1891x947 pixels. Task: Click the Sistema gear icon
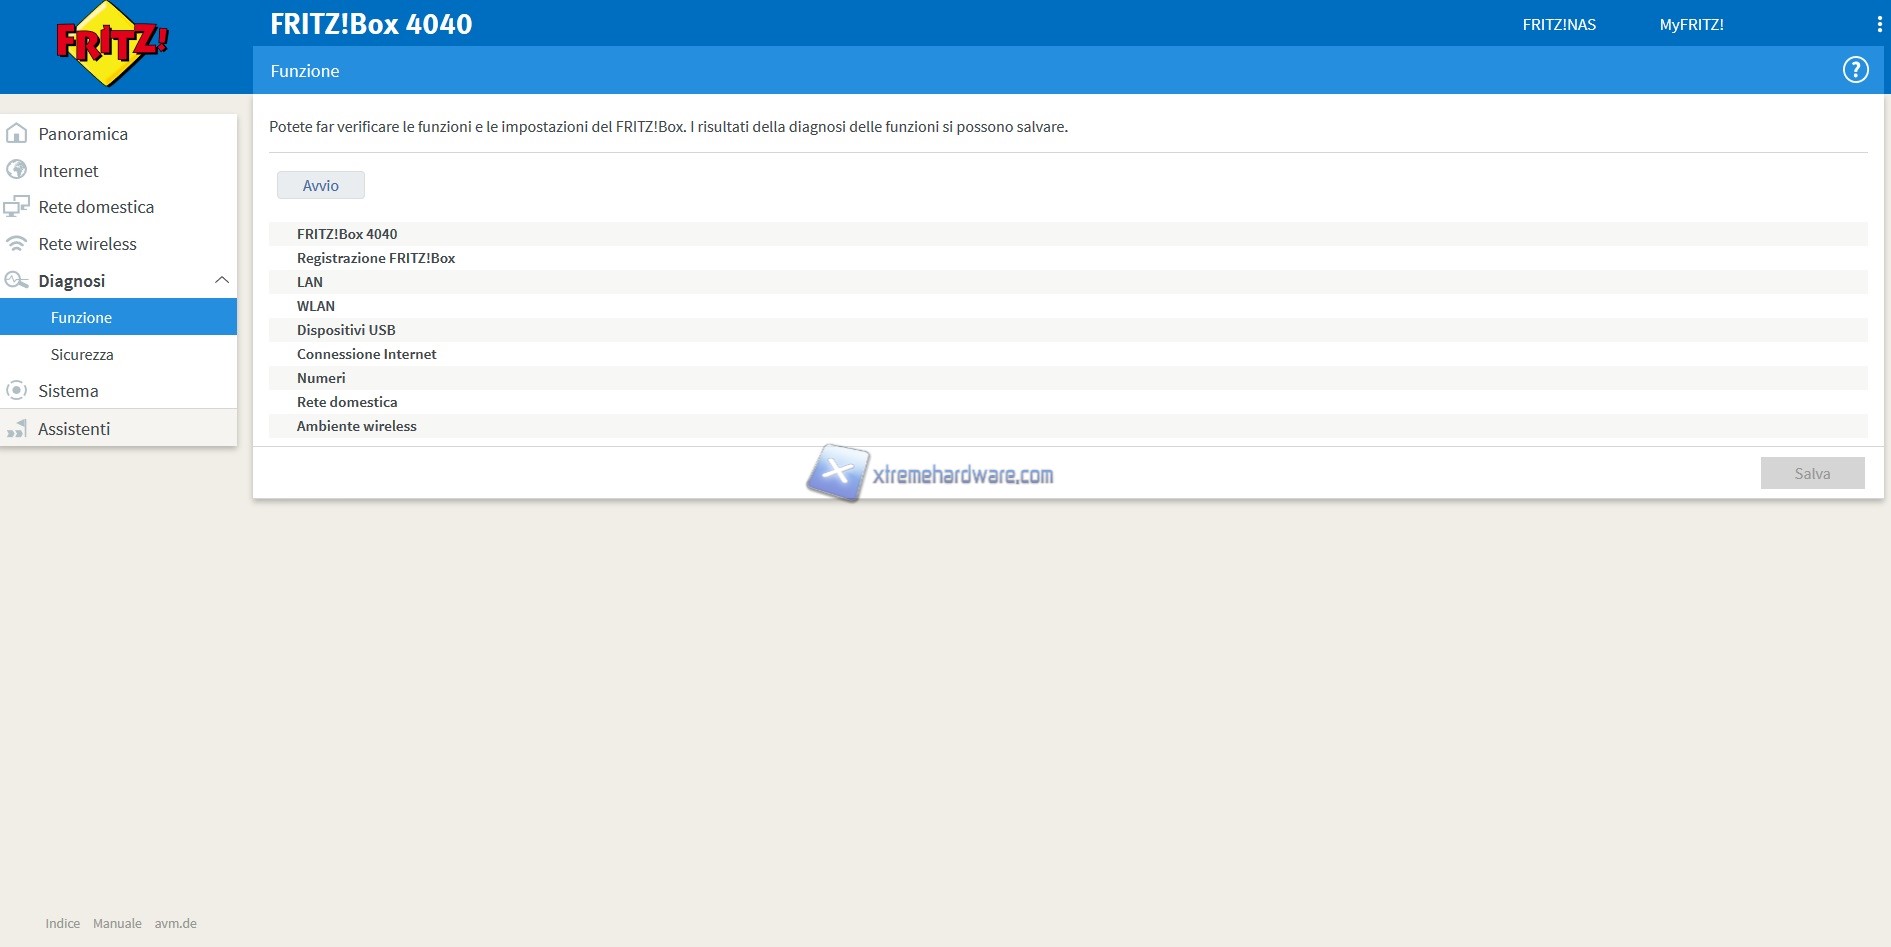(x=17, y=391)
